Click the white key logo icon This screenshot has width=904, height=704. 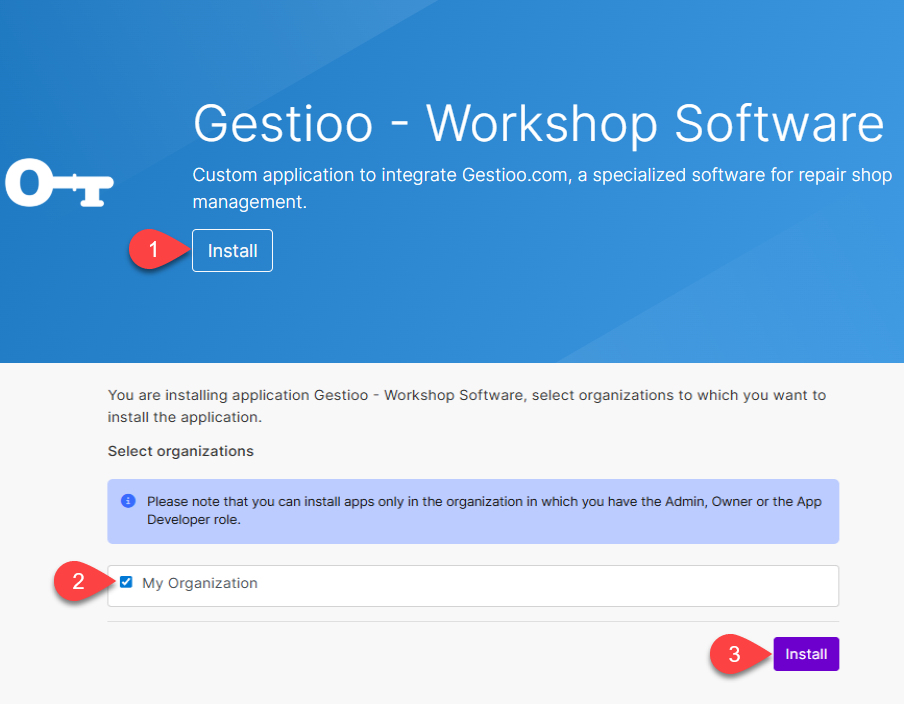[x=60, y=184]
